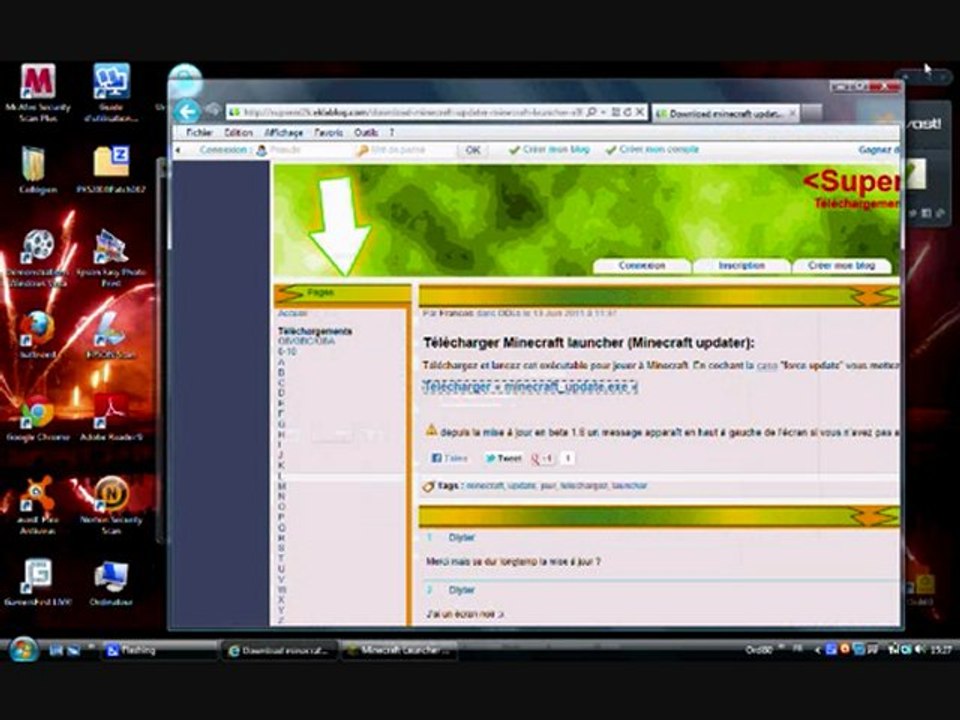Switch to Download minecraft taskbar button

click(x=280, y=650)
